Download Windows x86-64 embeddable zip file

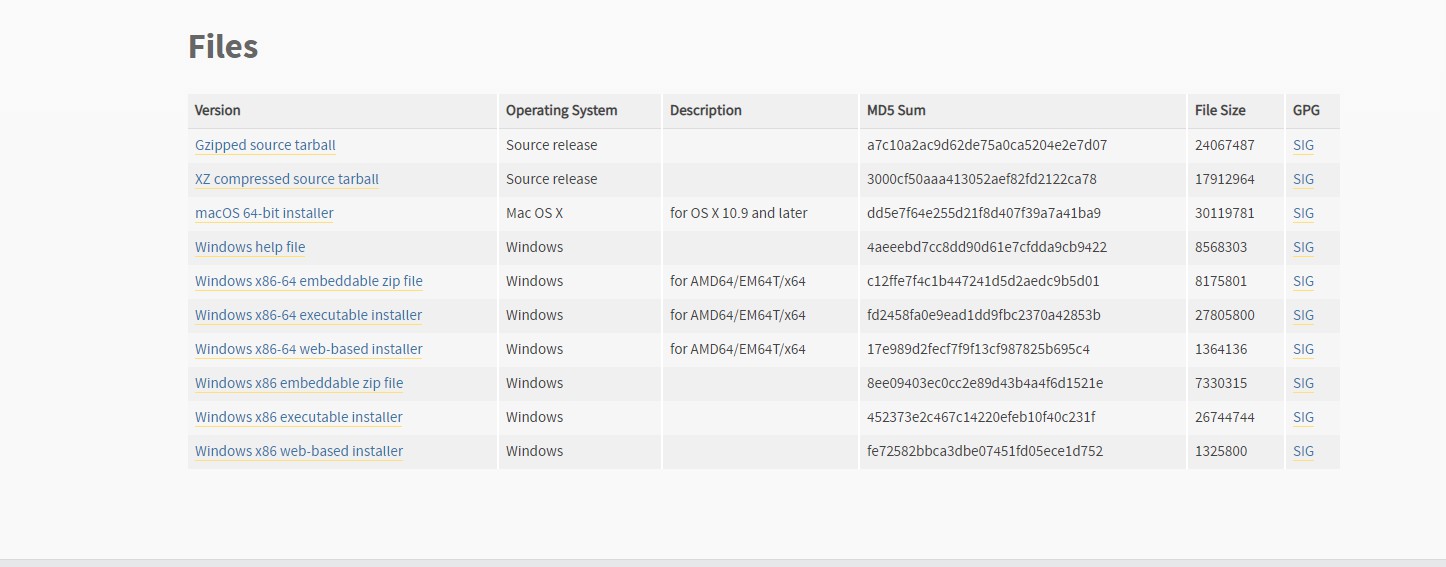[309, 281]
